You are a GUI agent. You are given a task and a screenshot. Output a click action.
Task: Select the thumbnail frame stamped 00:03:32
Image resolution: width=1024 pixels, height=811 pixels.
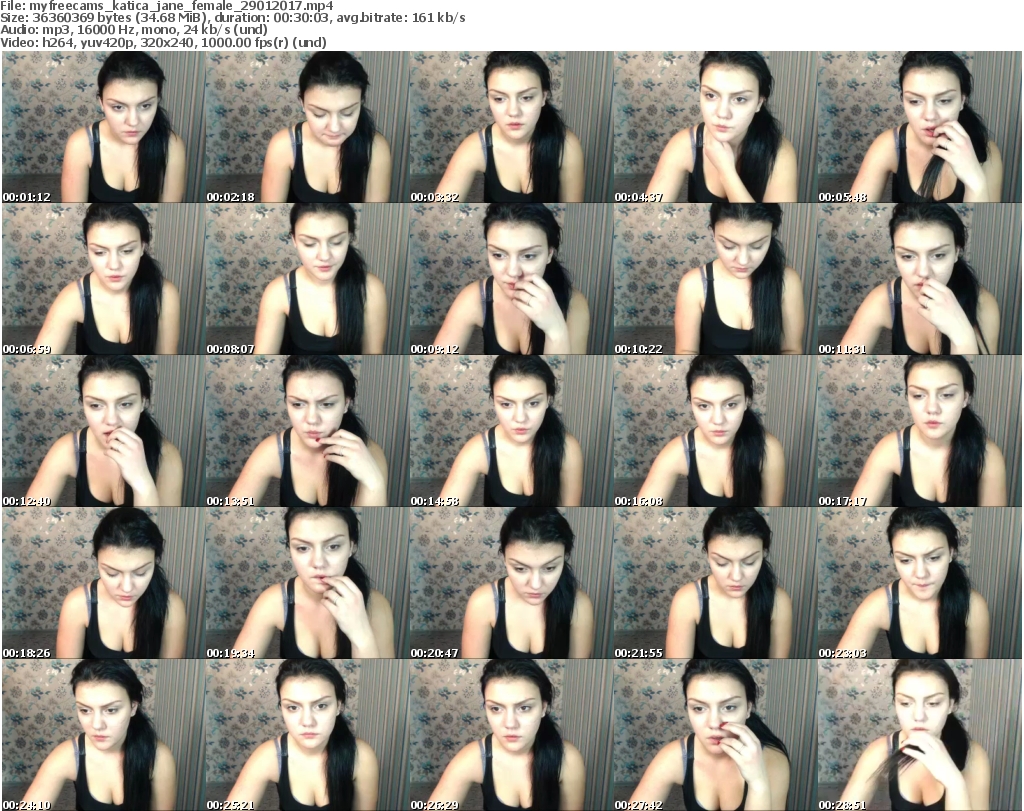tap(511, 127)
